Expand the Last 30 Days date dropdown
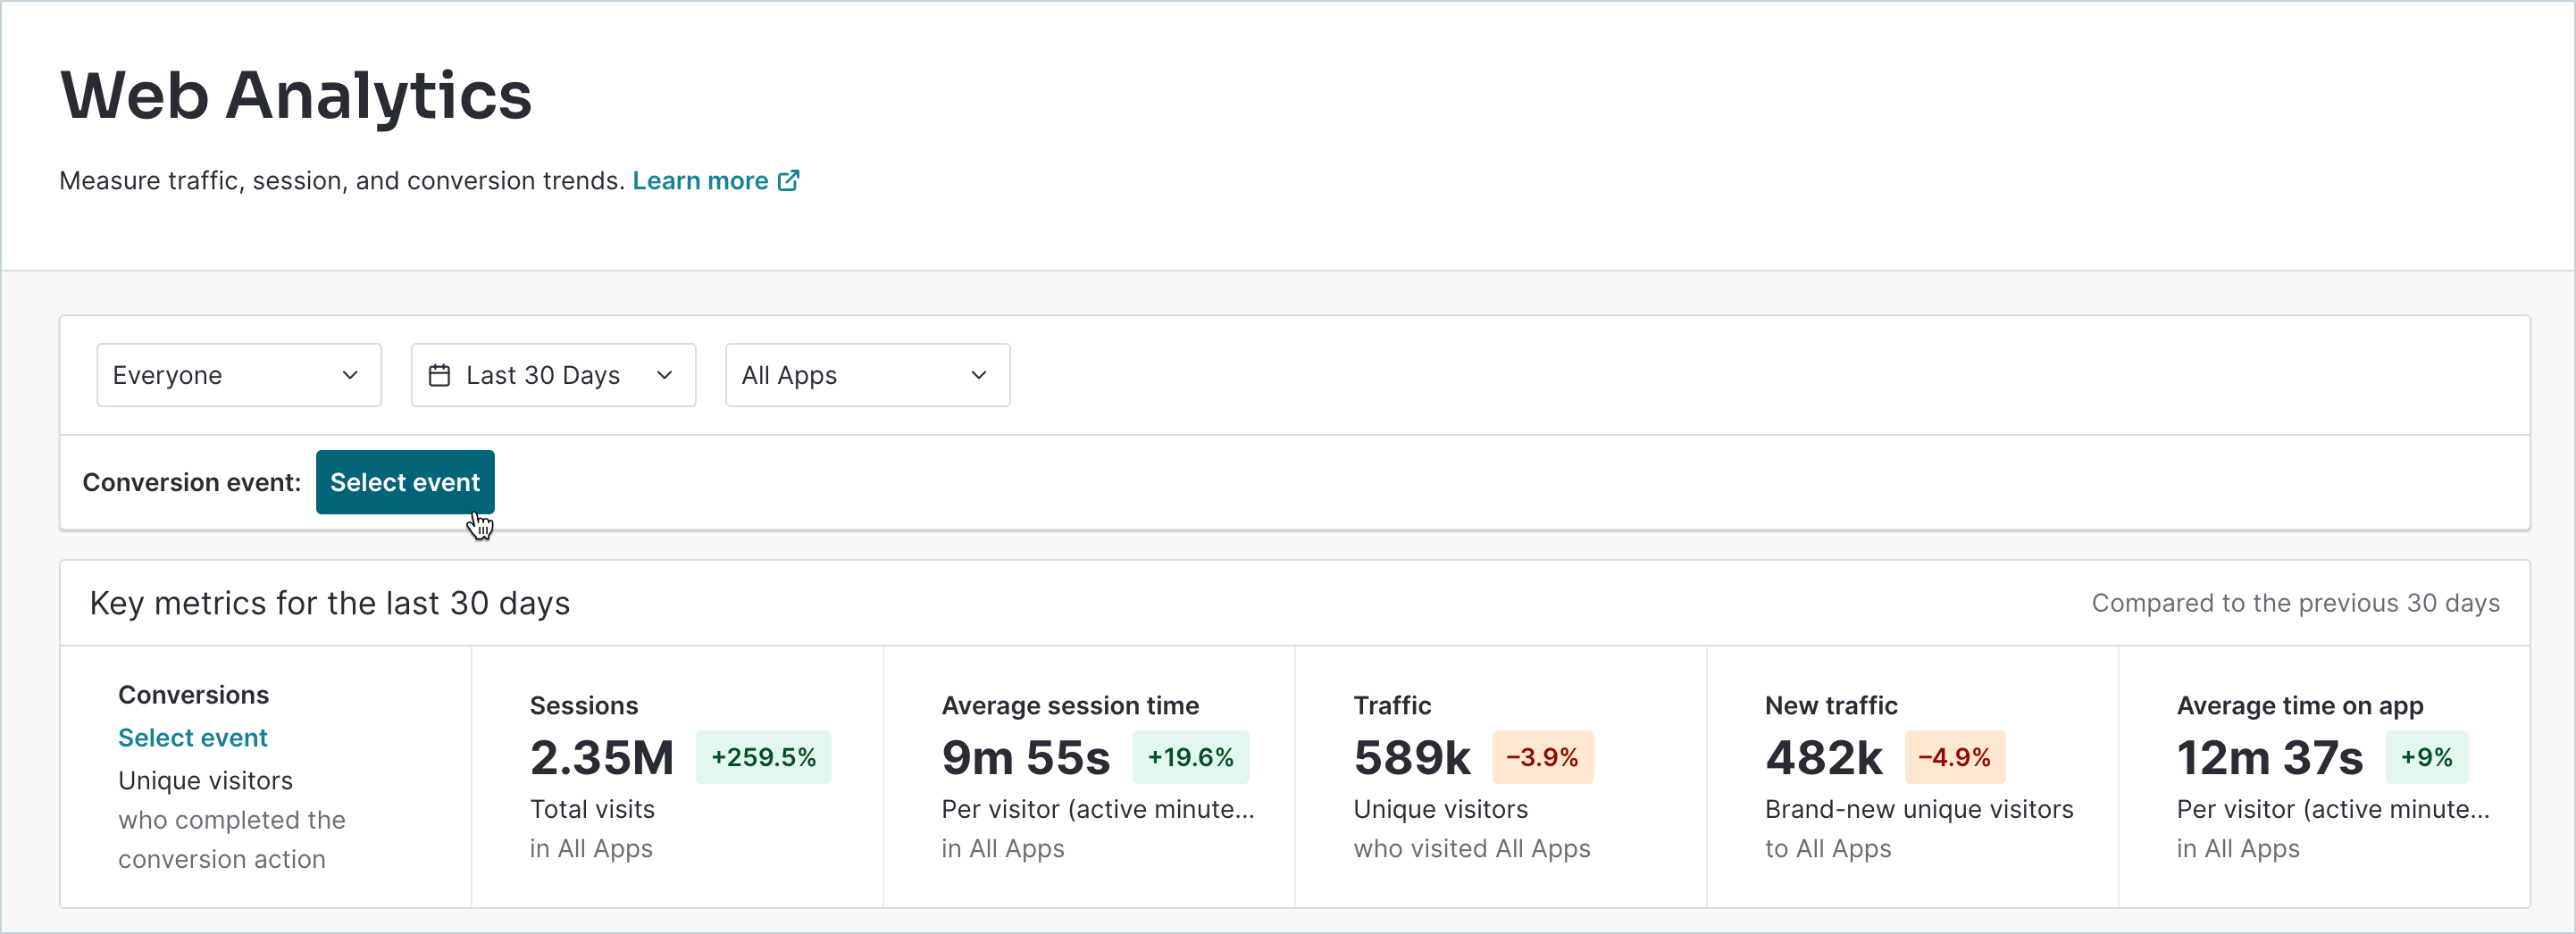Screen dimensions: 2576x934 [x=553, y=375]
